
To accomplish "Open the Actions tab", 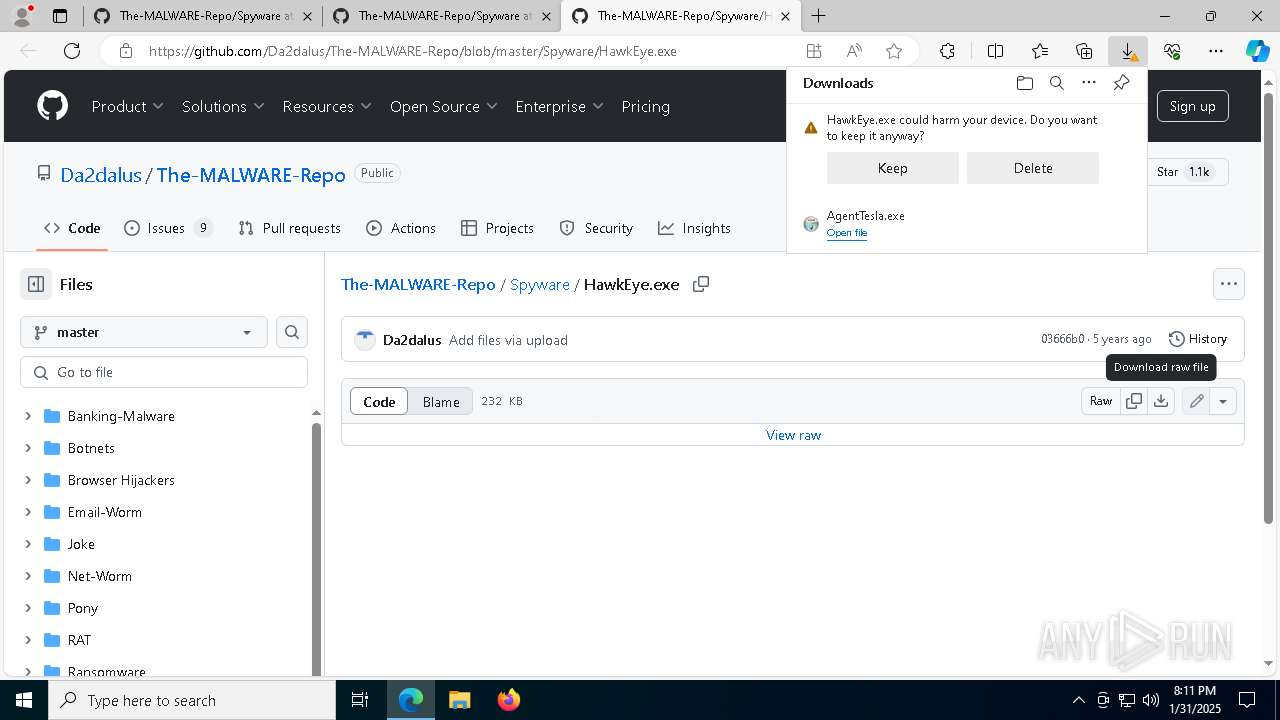I will [401, 228].
